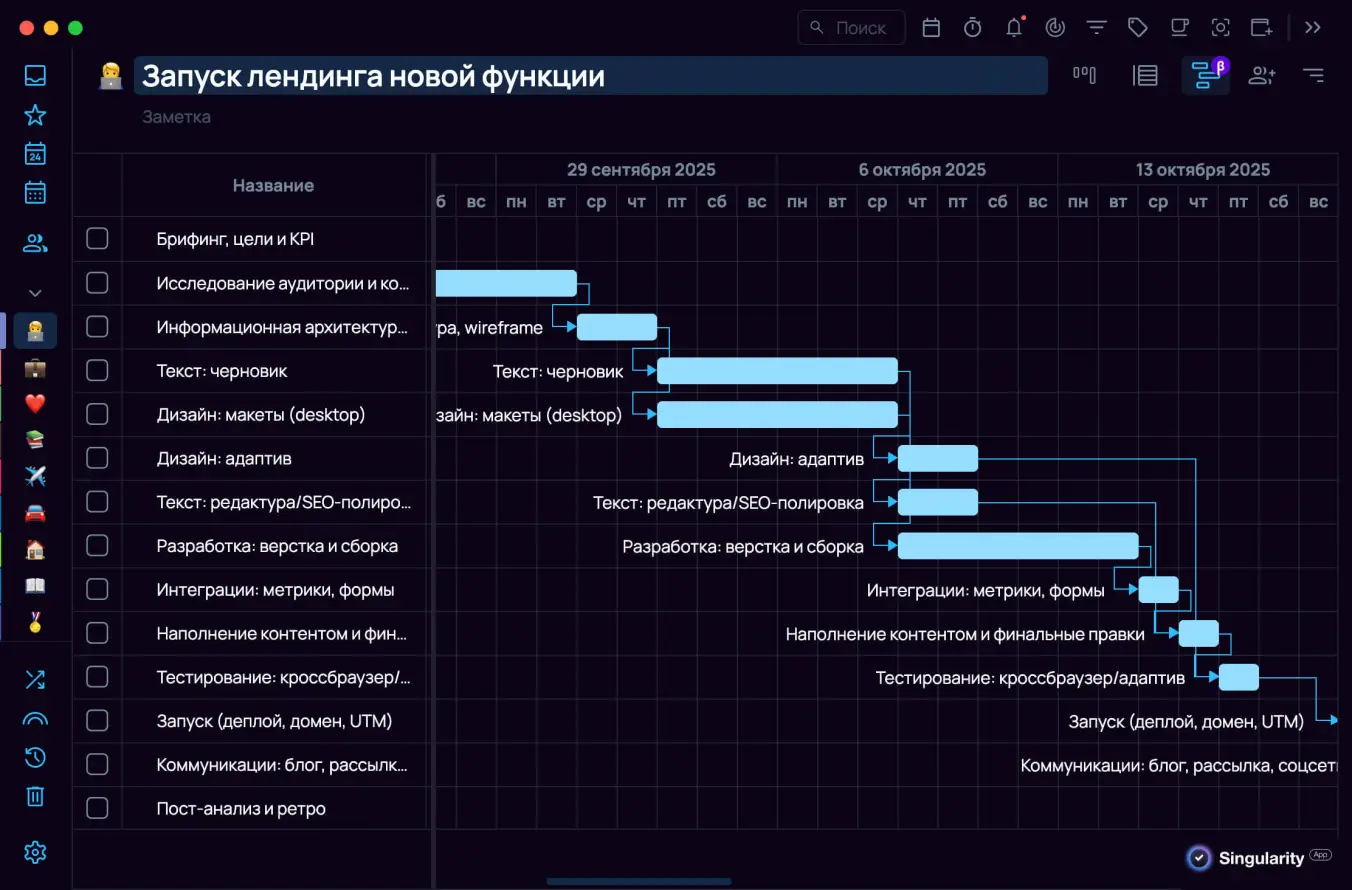Switch to Kanban board view
The height and width of the screenshot is (890, 1352).
pyautogui.click(x=1084, y=75)
